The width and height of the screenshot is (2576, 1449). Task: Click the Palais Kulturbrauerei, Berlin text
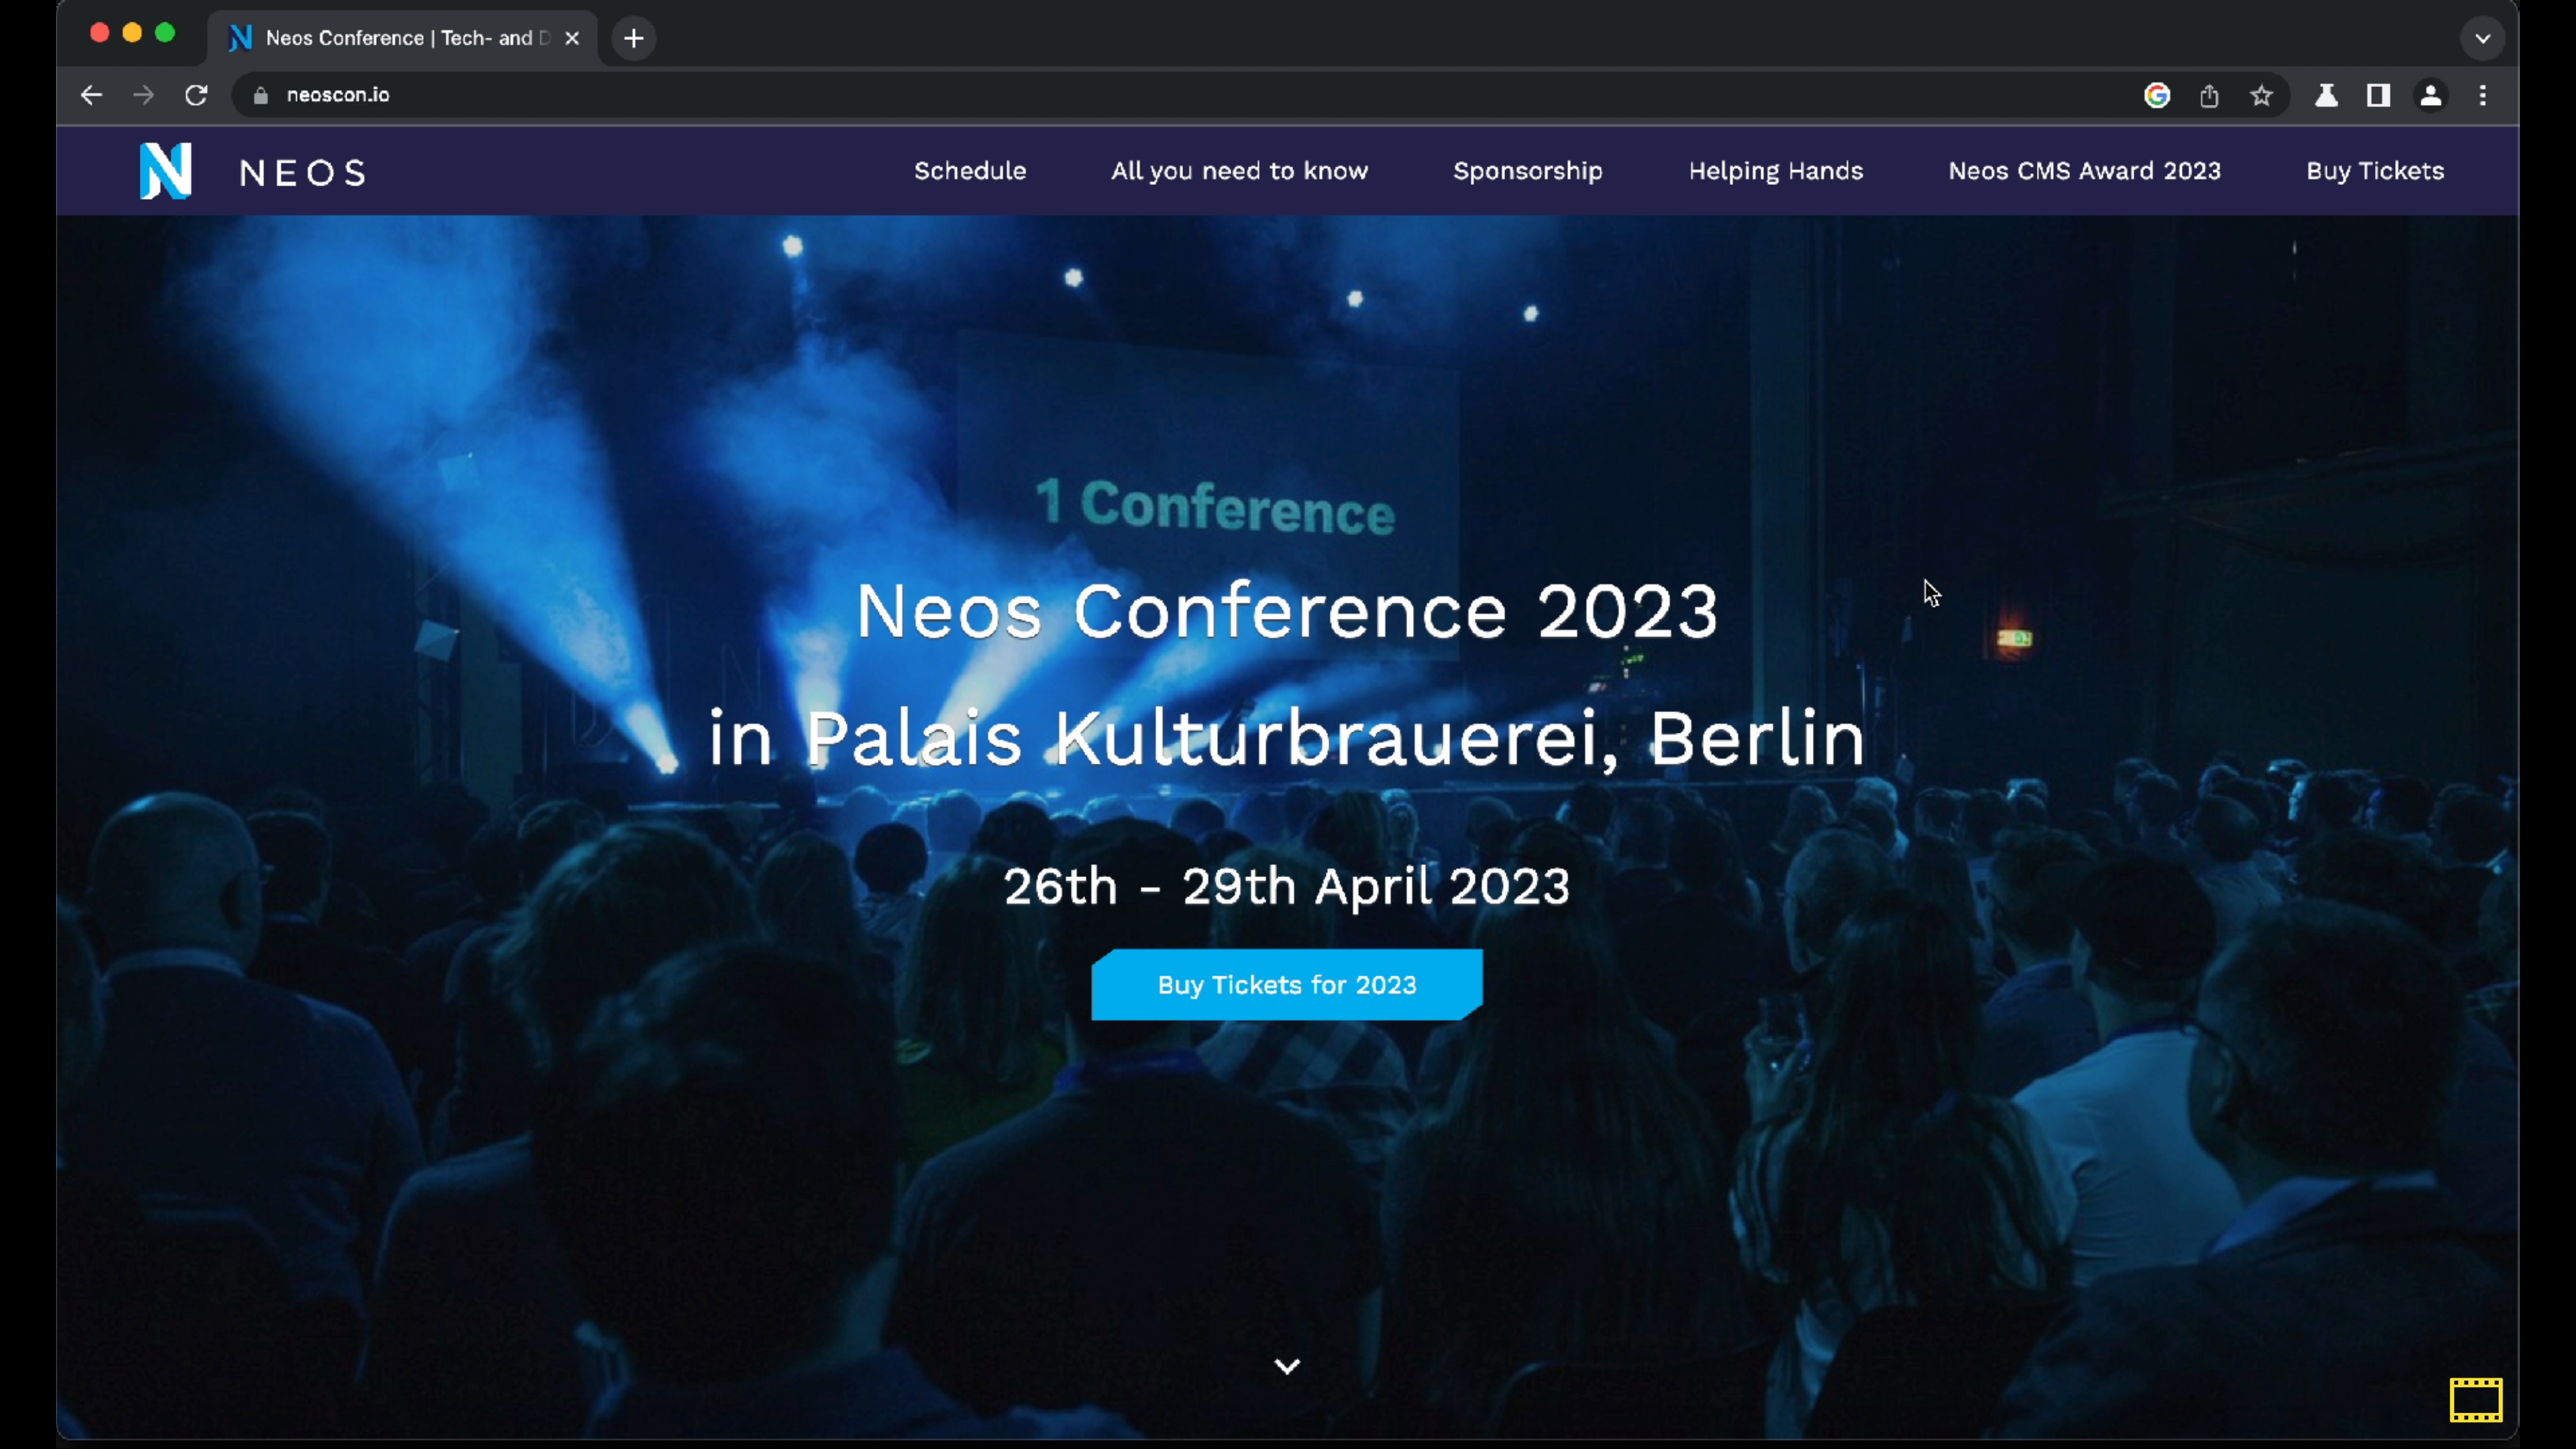pyautogui.click(x=1336, y=738)
